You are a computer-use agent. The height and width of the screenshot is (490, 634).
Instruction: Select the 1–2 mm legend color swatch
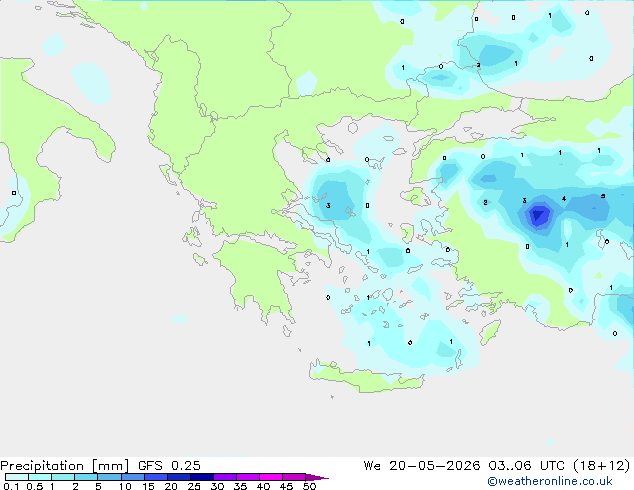[63, 477]
